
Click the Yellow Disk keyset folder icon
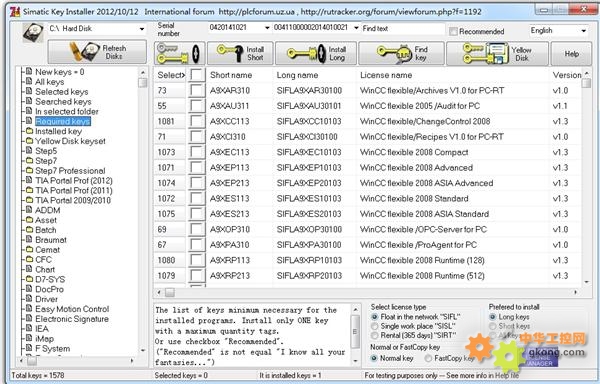pos(29,141)
